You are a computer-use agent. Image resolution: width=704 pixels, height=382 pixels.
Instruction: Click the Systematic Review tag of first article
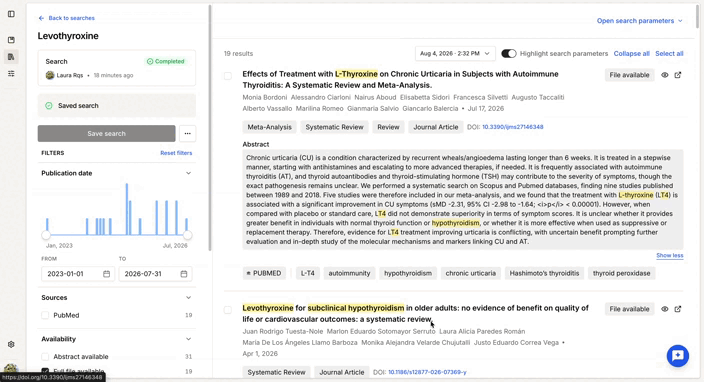(x=334, y=127)
